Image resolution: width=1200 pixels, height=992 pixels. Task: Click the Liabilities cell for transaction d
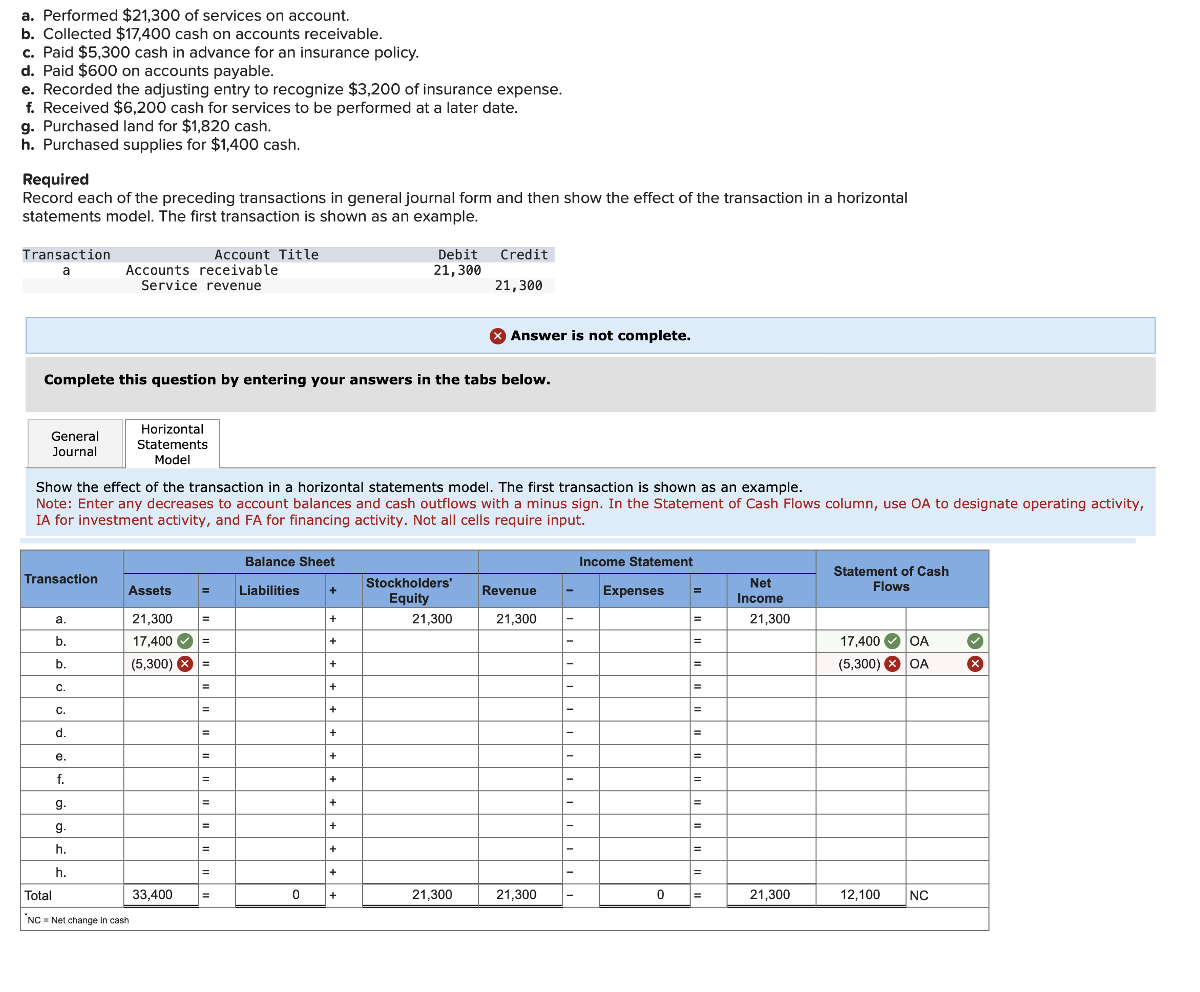(x=280, y=732)
